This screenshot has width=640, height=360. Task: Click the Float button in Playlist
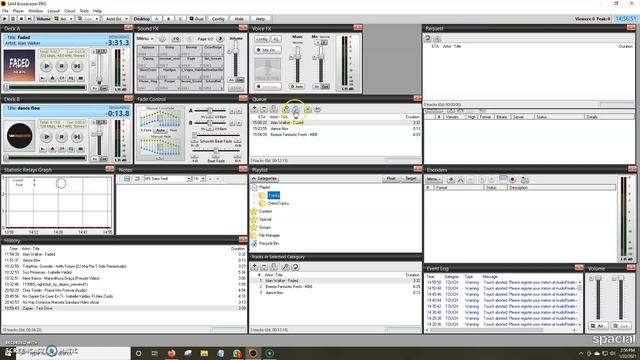[x=391, y=179]
